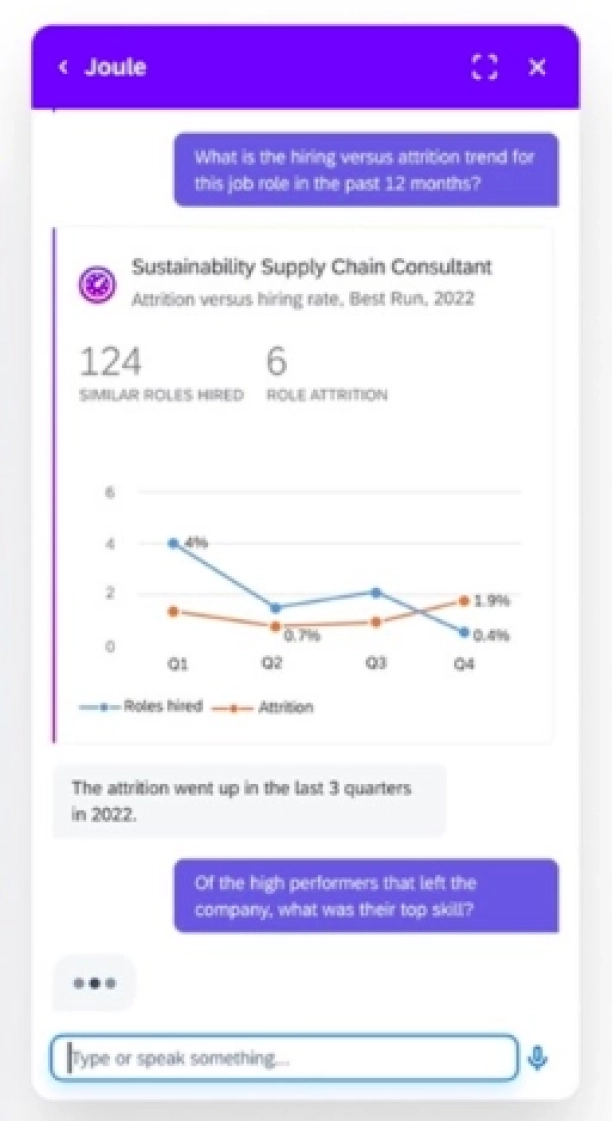Click the X icon in the purple header

click(x=537, y=67)
